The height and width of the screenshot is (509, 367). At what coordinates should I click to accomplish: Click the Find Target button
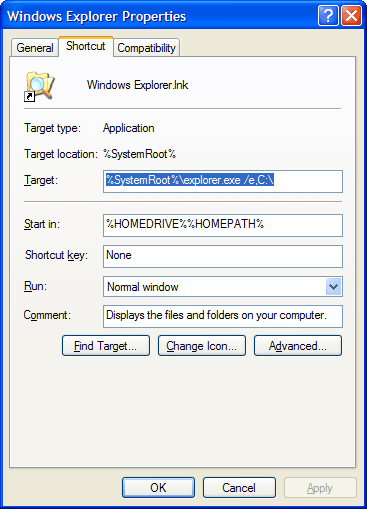(x=106, y=346)
